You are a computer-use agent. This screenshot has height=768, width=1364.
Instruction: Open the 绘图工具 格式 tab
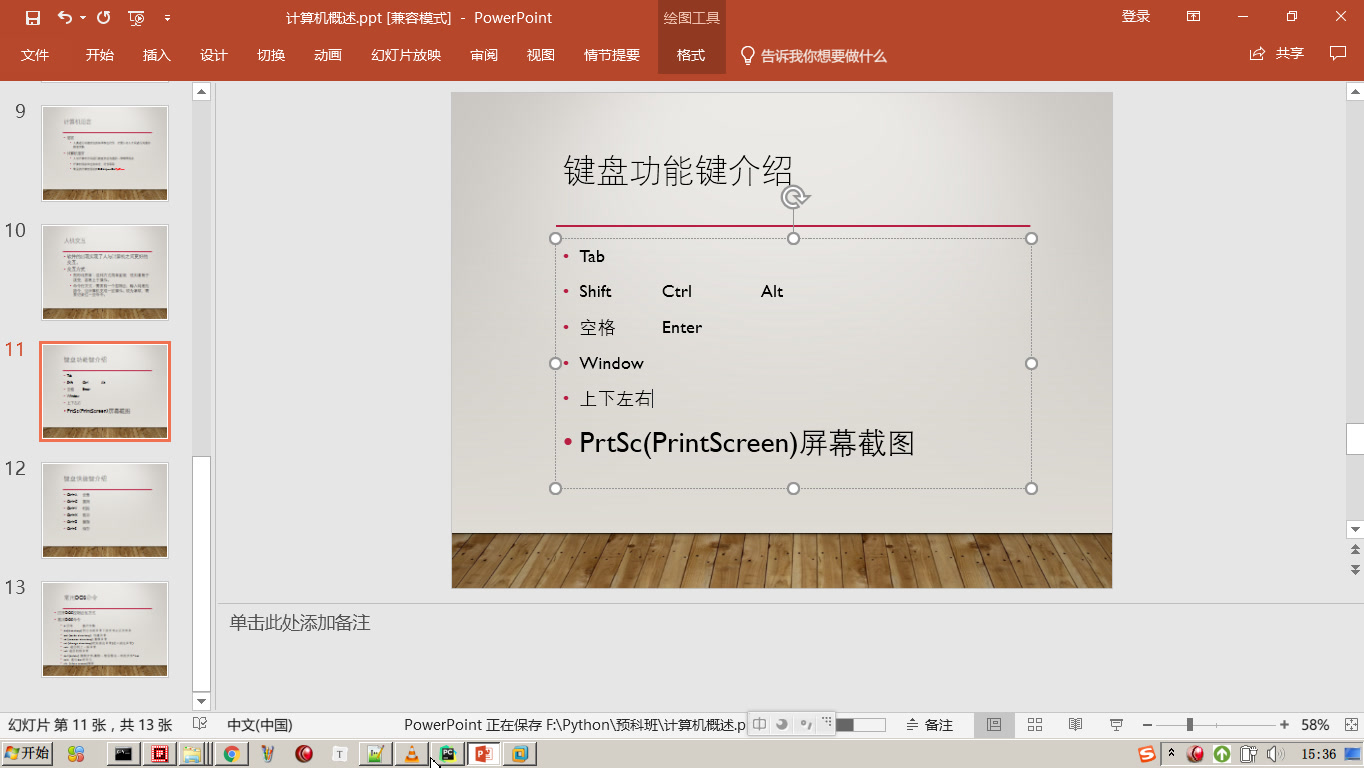click(x=691, y=55)
